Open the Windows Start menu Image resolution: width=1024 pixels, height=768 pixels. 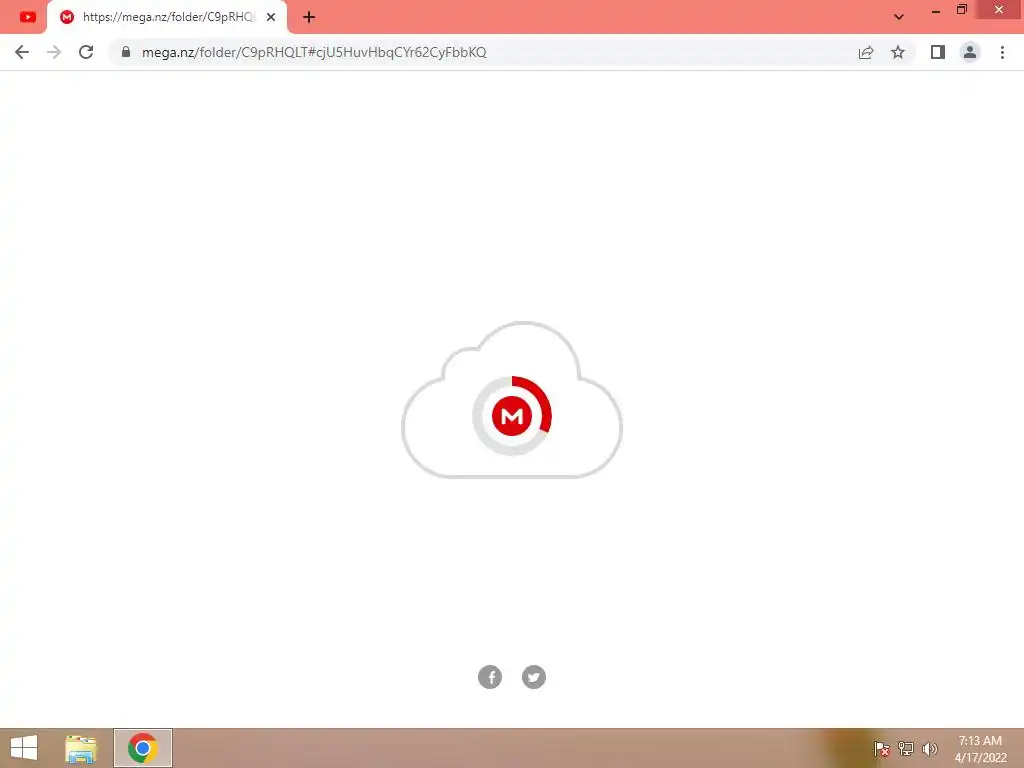tap(24, 748)
